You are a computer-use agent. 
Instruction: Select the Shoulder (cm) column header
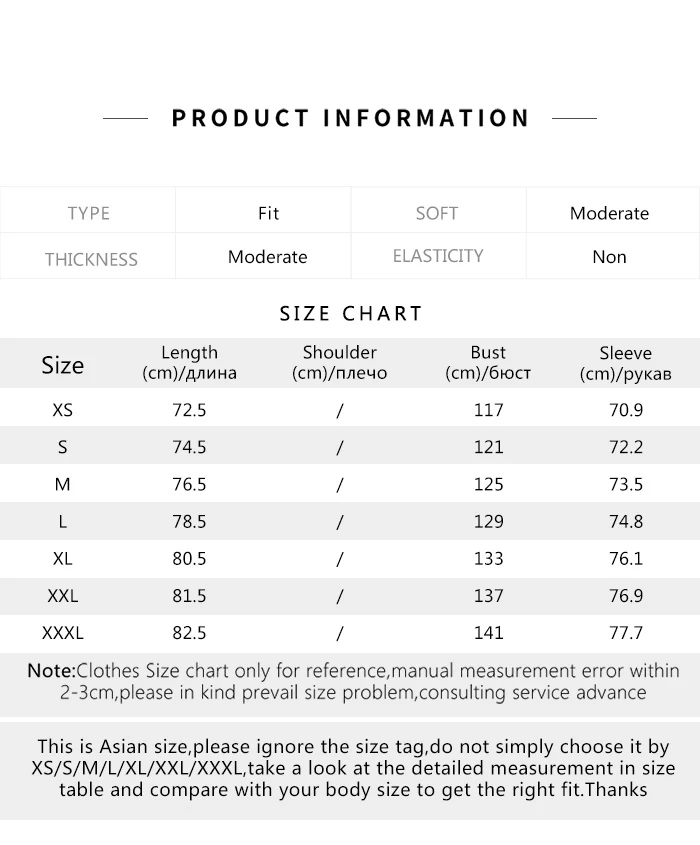click(x=339, y=363)
